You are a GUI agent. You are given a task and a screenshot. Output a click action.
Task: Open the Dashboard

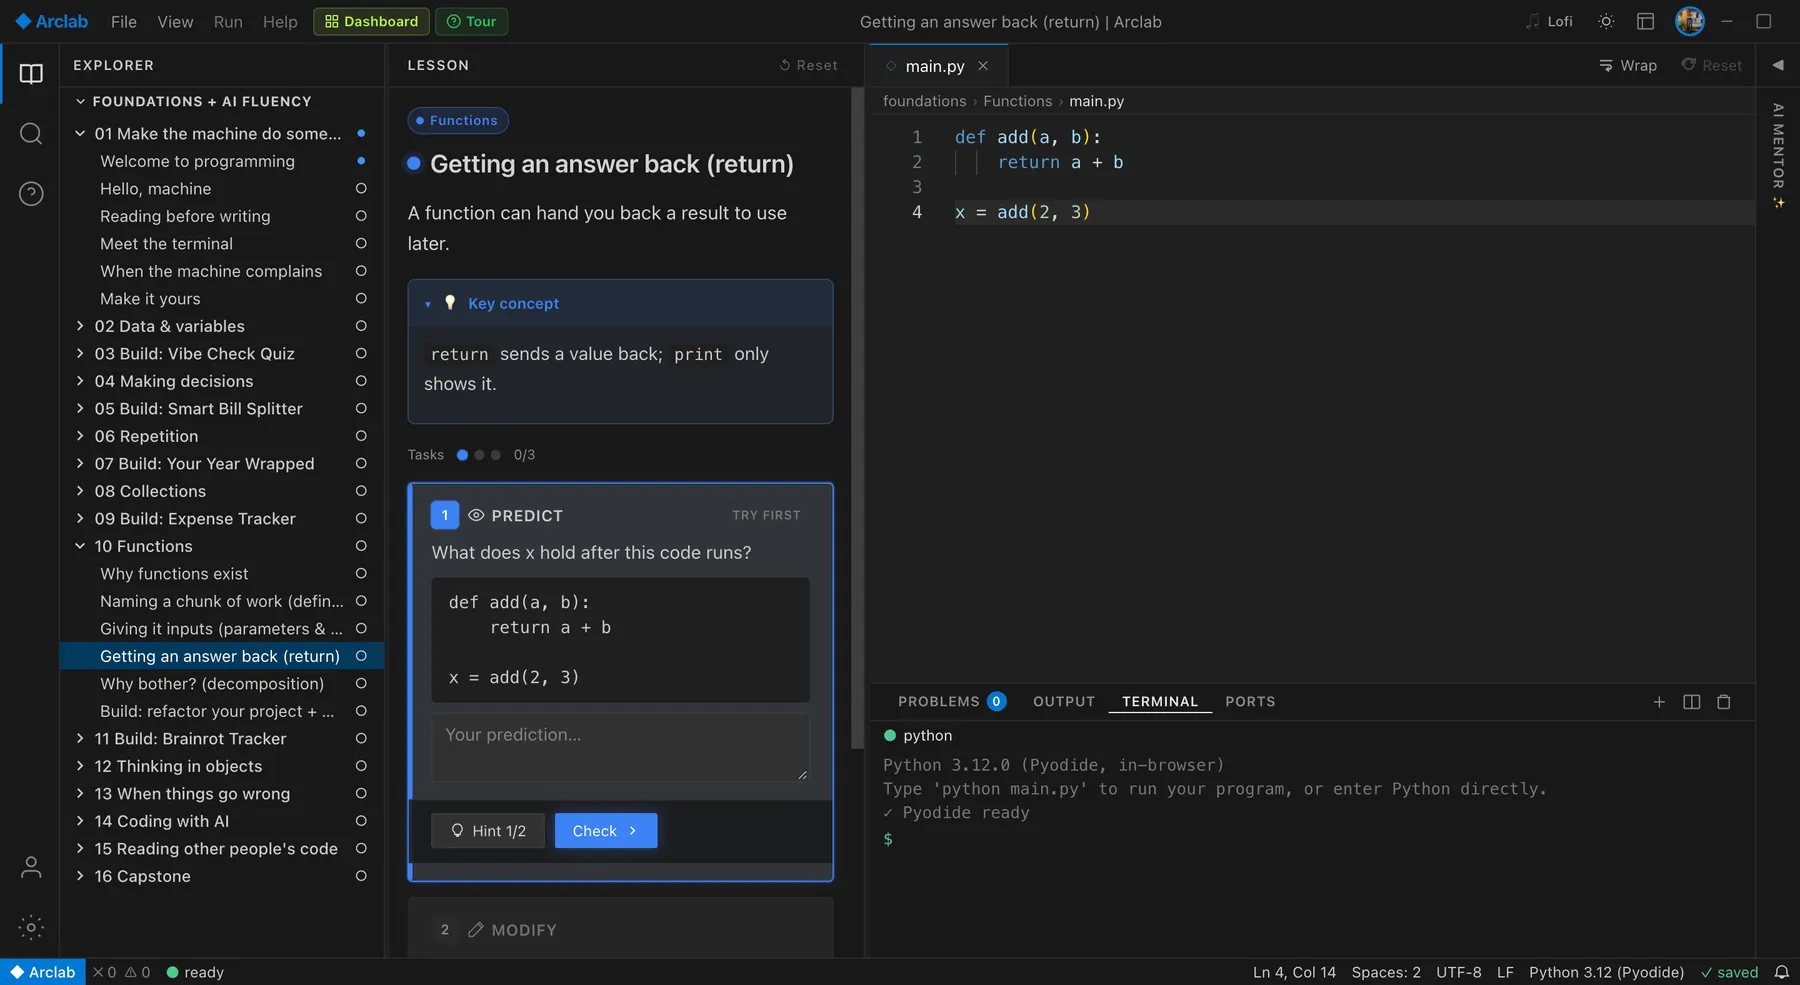372,21
